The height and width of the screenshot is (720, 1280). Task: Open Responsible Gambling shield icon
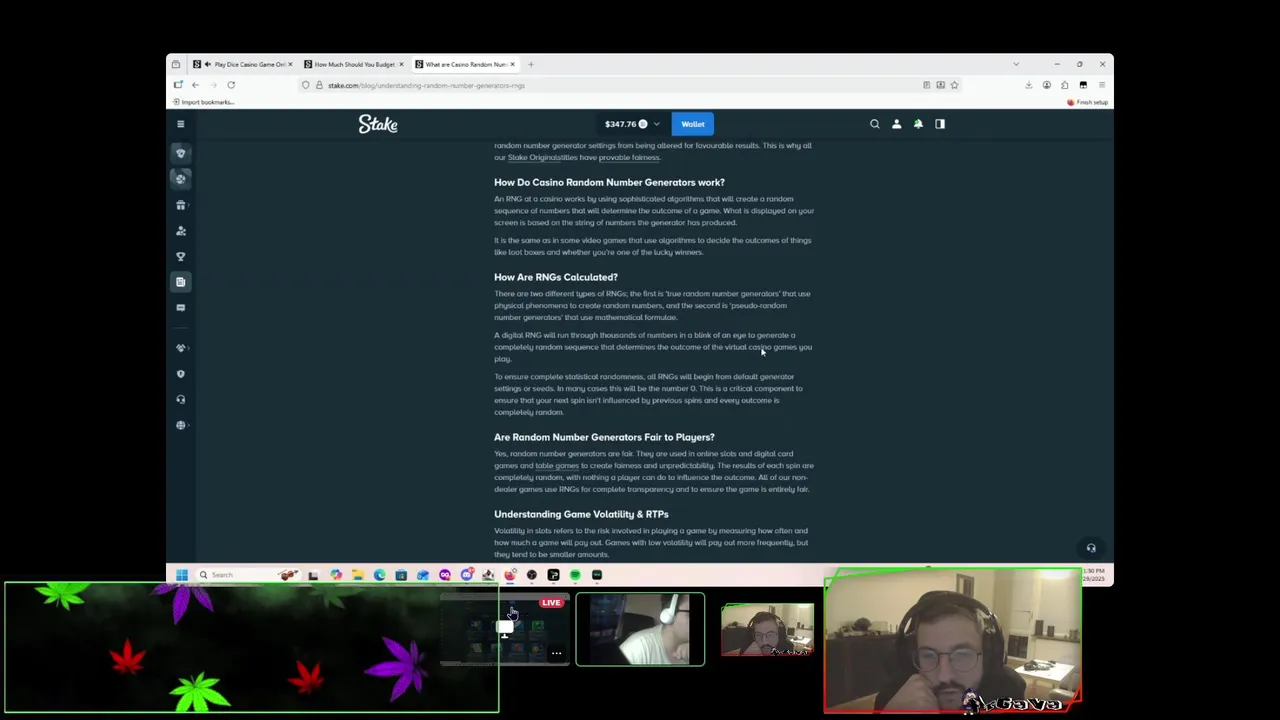click(x=181, y=374)
